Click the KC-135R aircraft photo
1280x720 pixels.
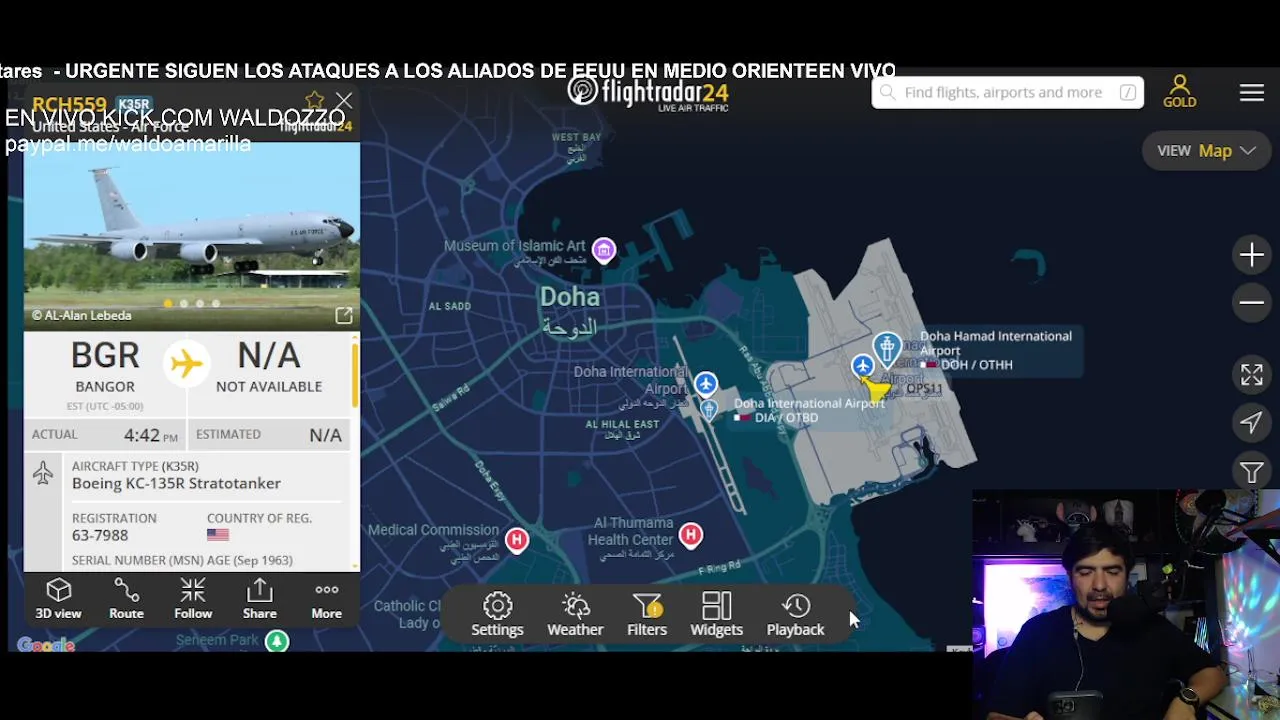click(191, 236)
